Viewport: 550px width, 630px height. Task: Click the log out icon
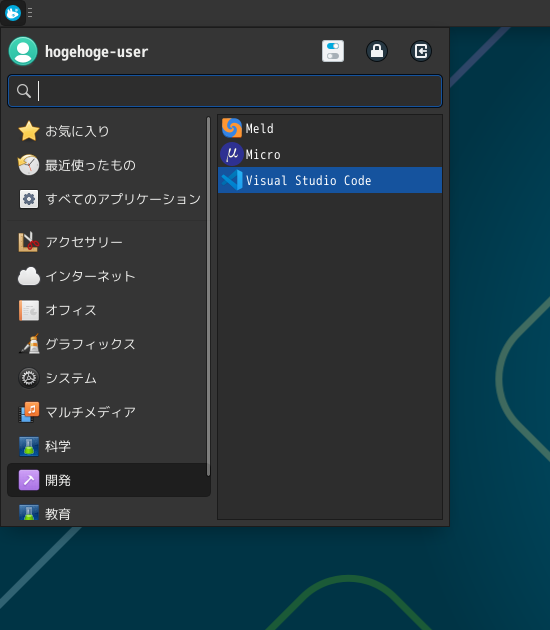click(x=421, y=51)
